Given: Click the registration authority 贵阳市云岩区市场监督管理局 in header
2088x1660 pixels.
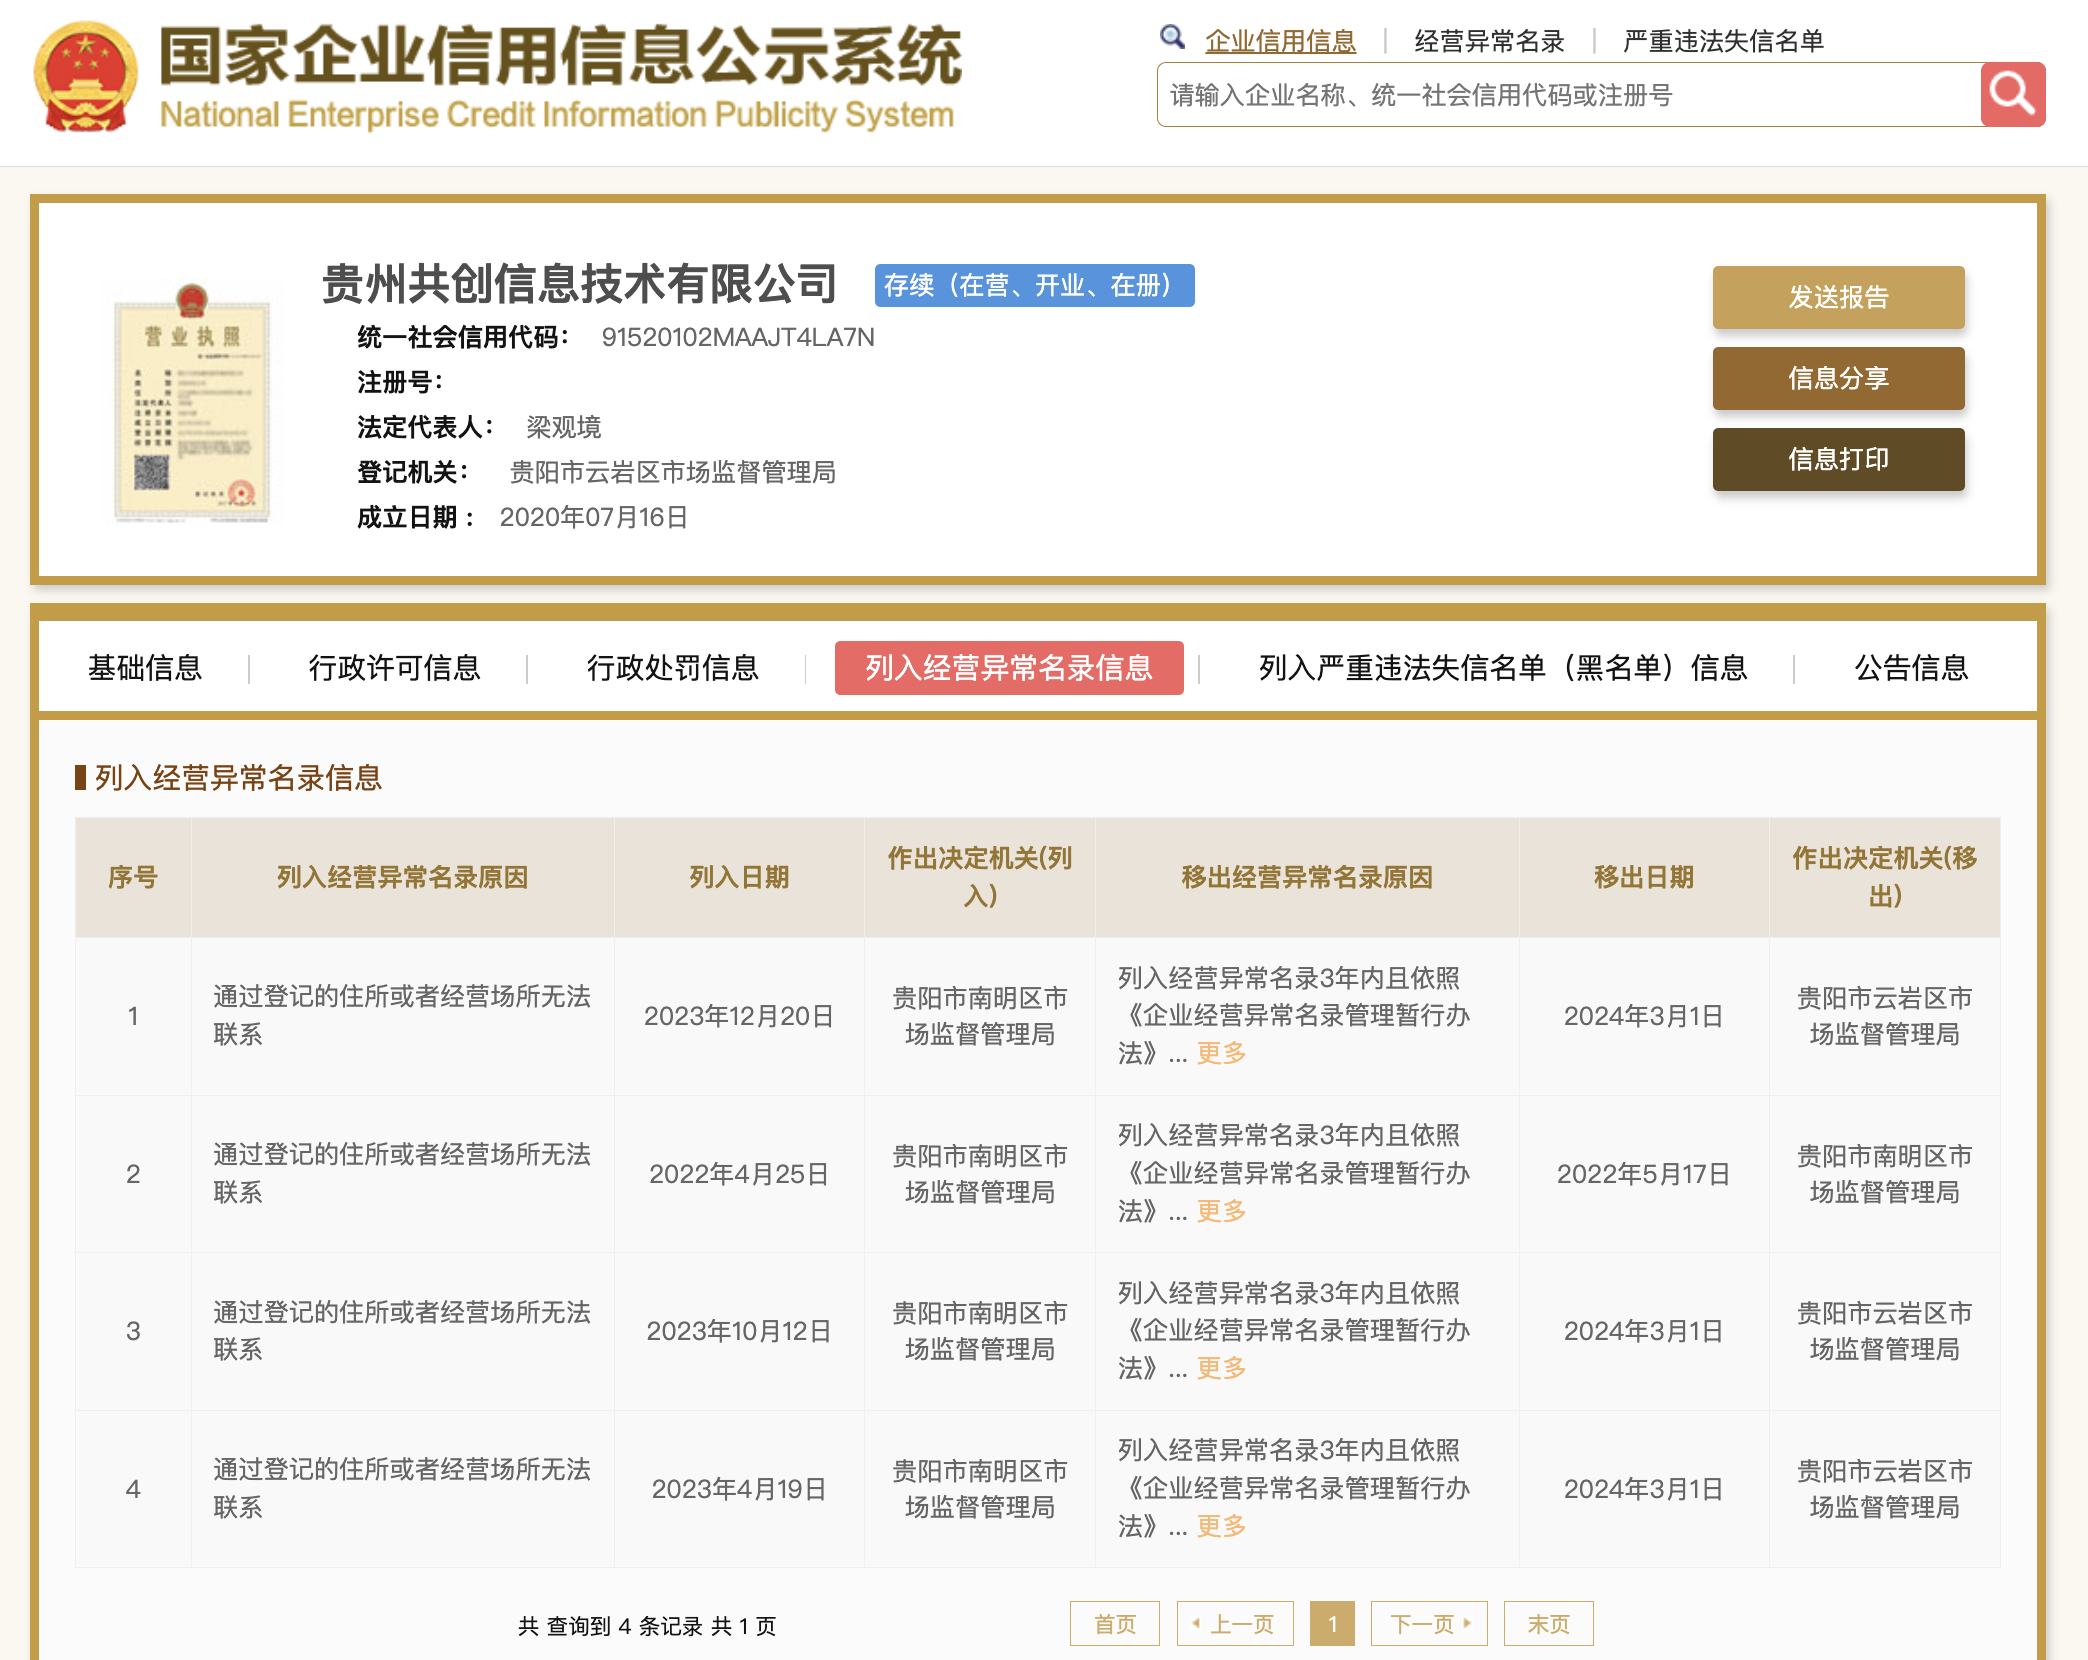Looking at the screenshot, I should tap(672, 473).
